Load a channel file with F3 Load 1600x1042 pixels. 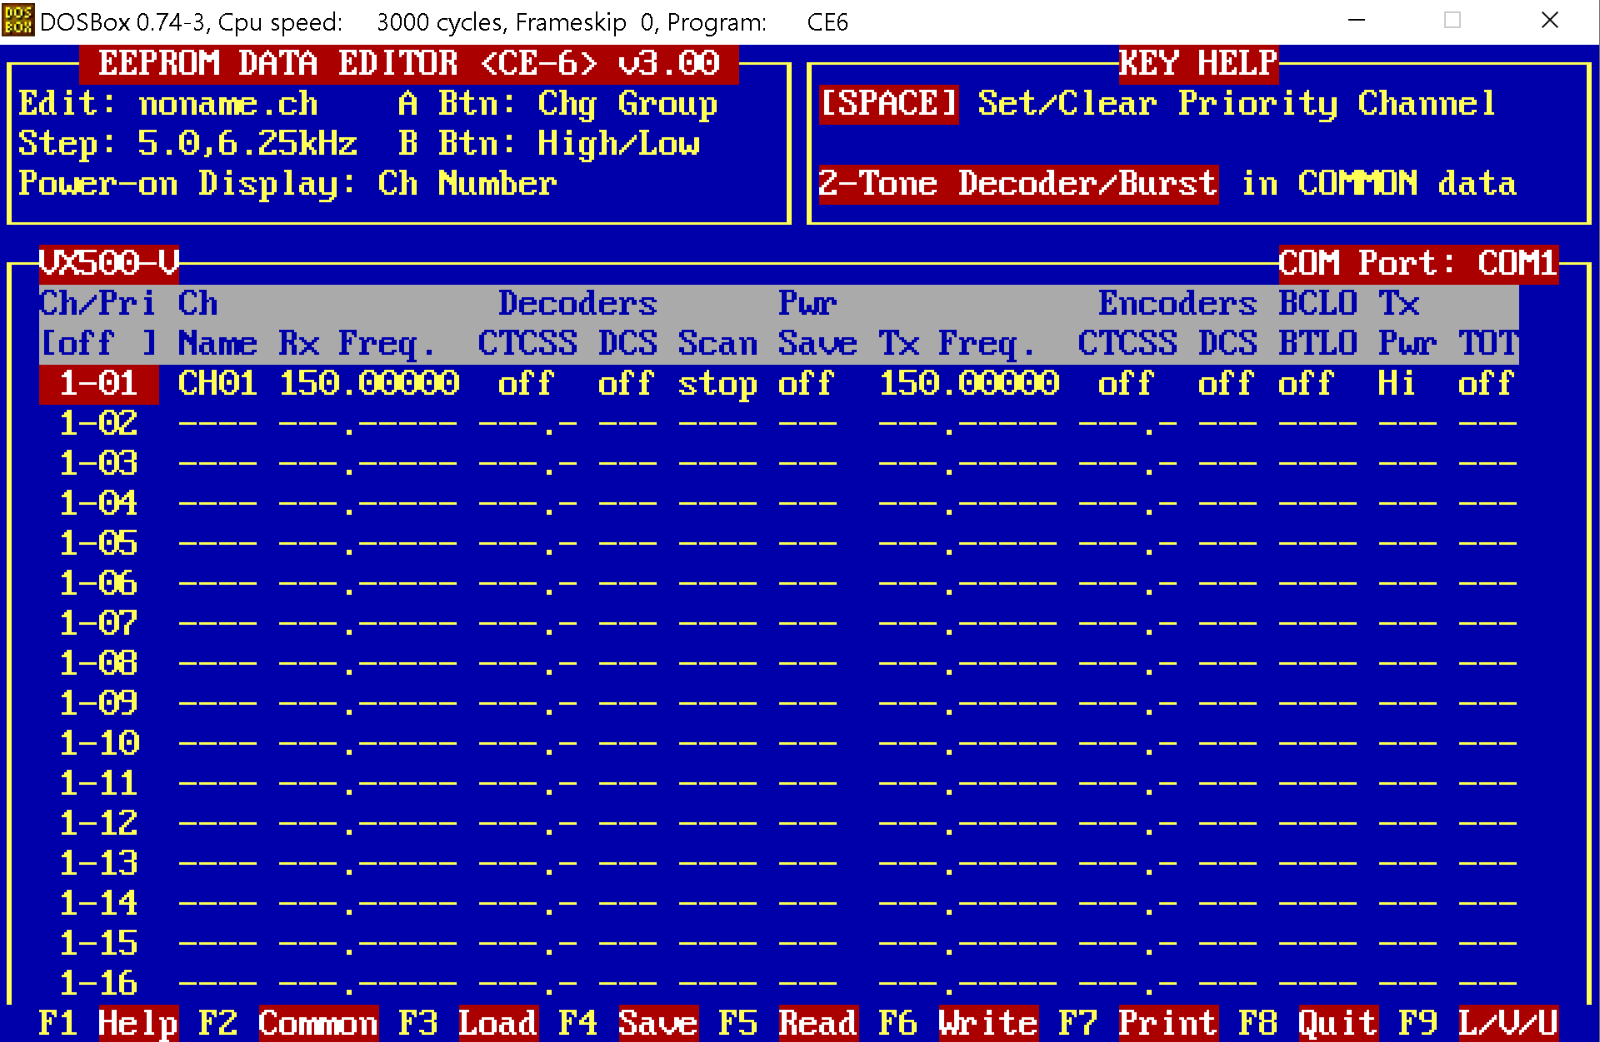[x=498, y=1022]
